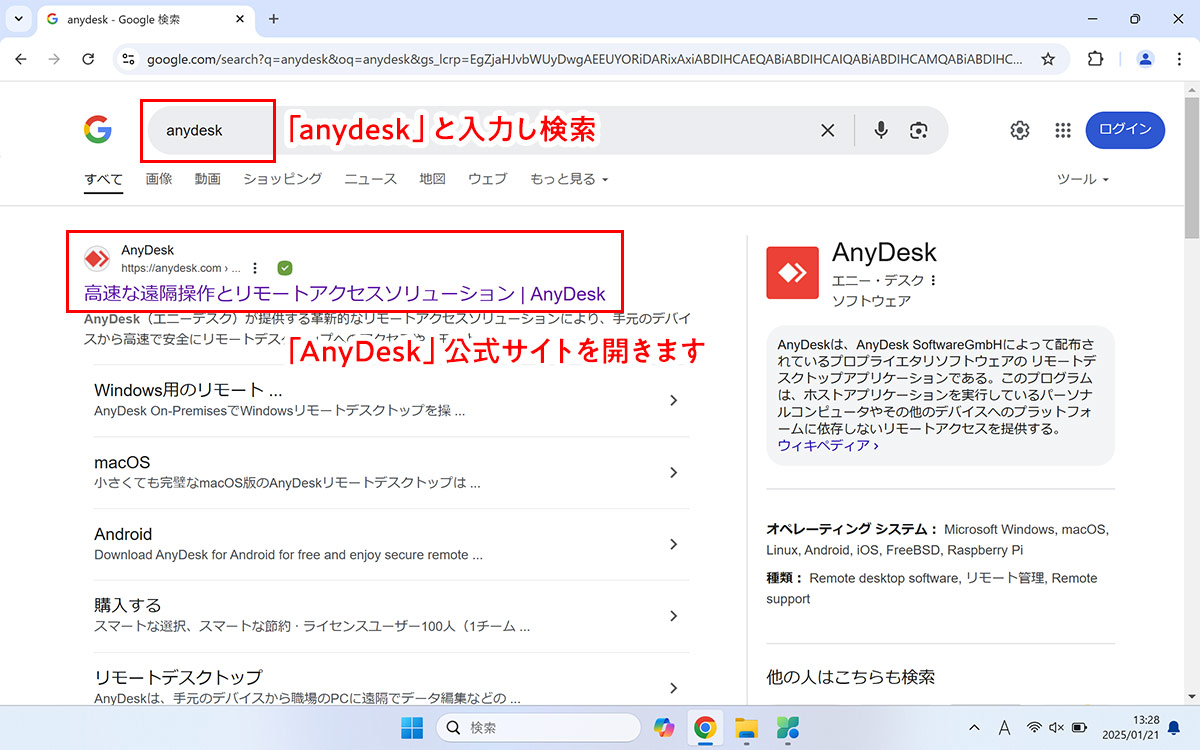The width and height of the screenshot is (1200, 750).
Task: Switch to ショッピング results
Action: coord(283,179)
